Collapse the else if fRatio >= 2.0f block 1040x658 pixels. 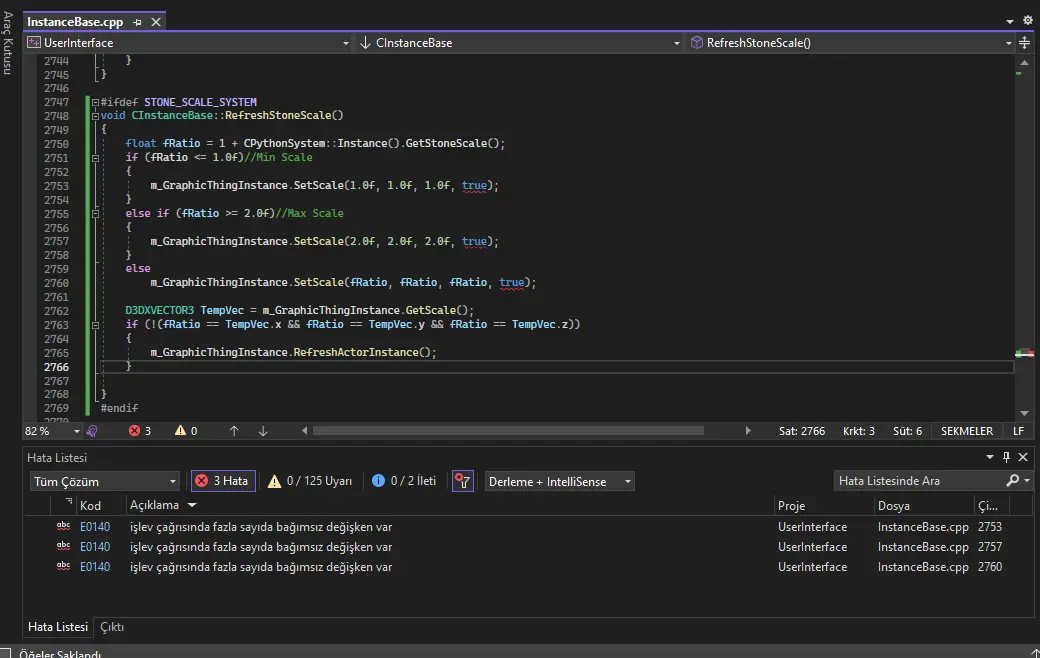pyautogui.click(x=95, y=214)
